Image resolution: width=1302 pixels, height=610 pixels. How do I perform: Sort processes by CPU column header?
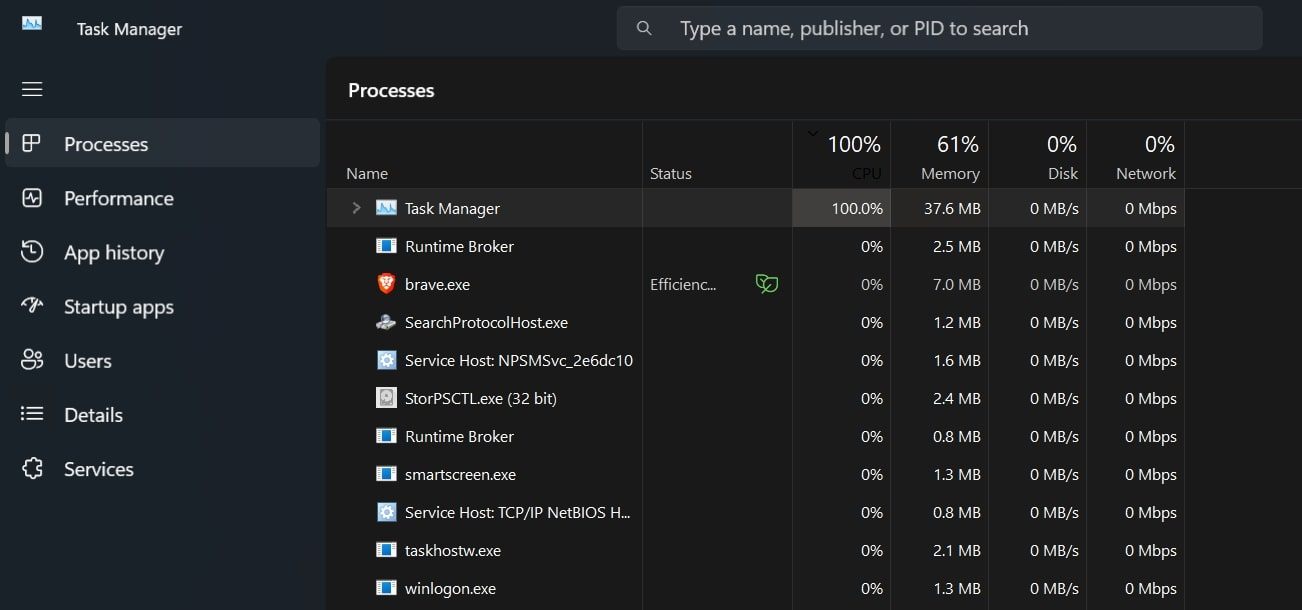842,155
